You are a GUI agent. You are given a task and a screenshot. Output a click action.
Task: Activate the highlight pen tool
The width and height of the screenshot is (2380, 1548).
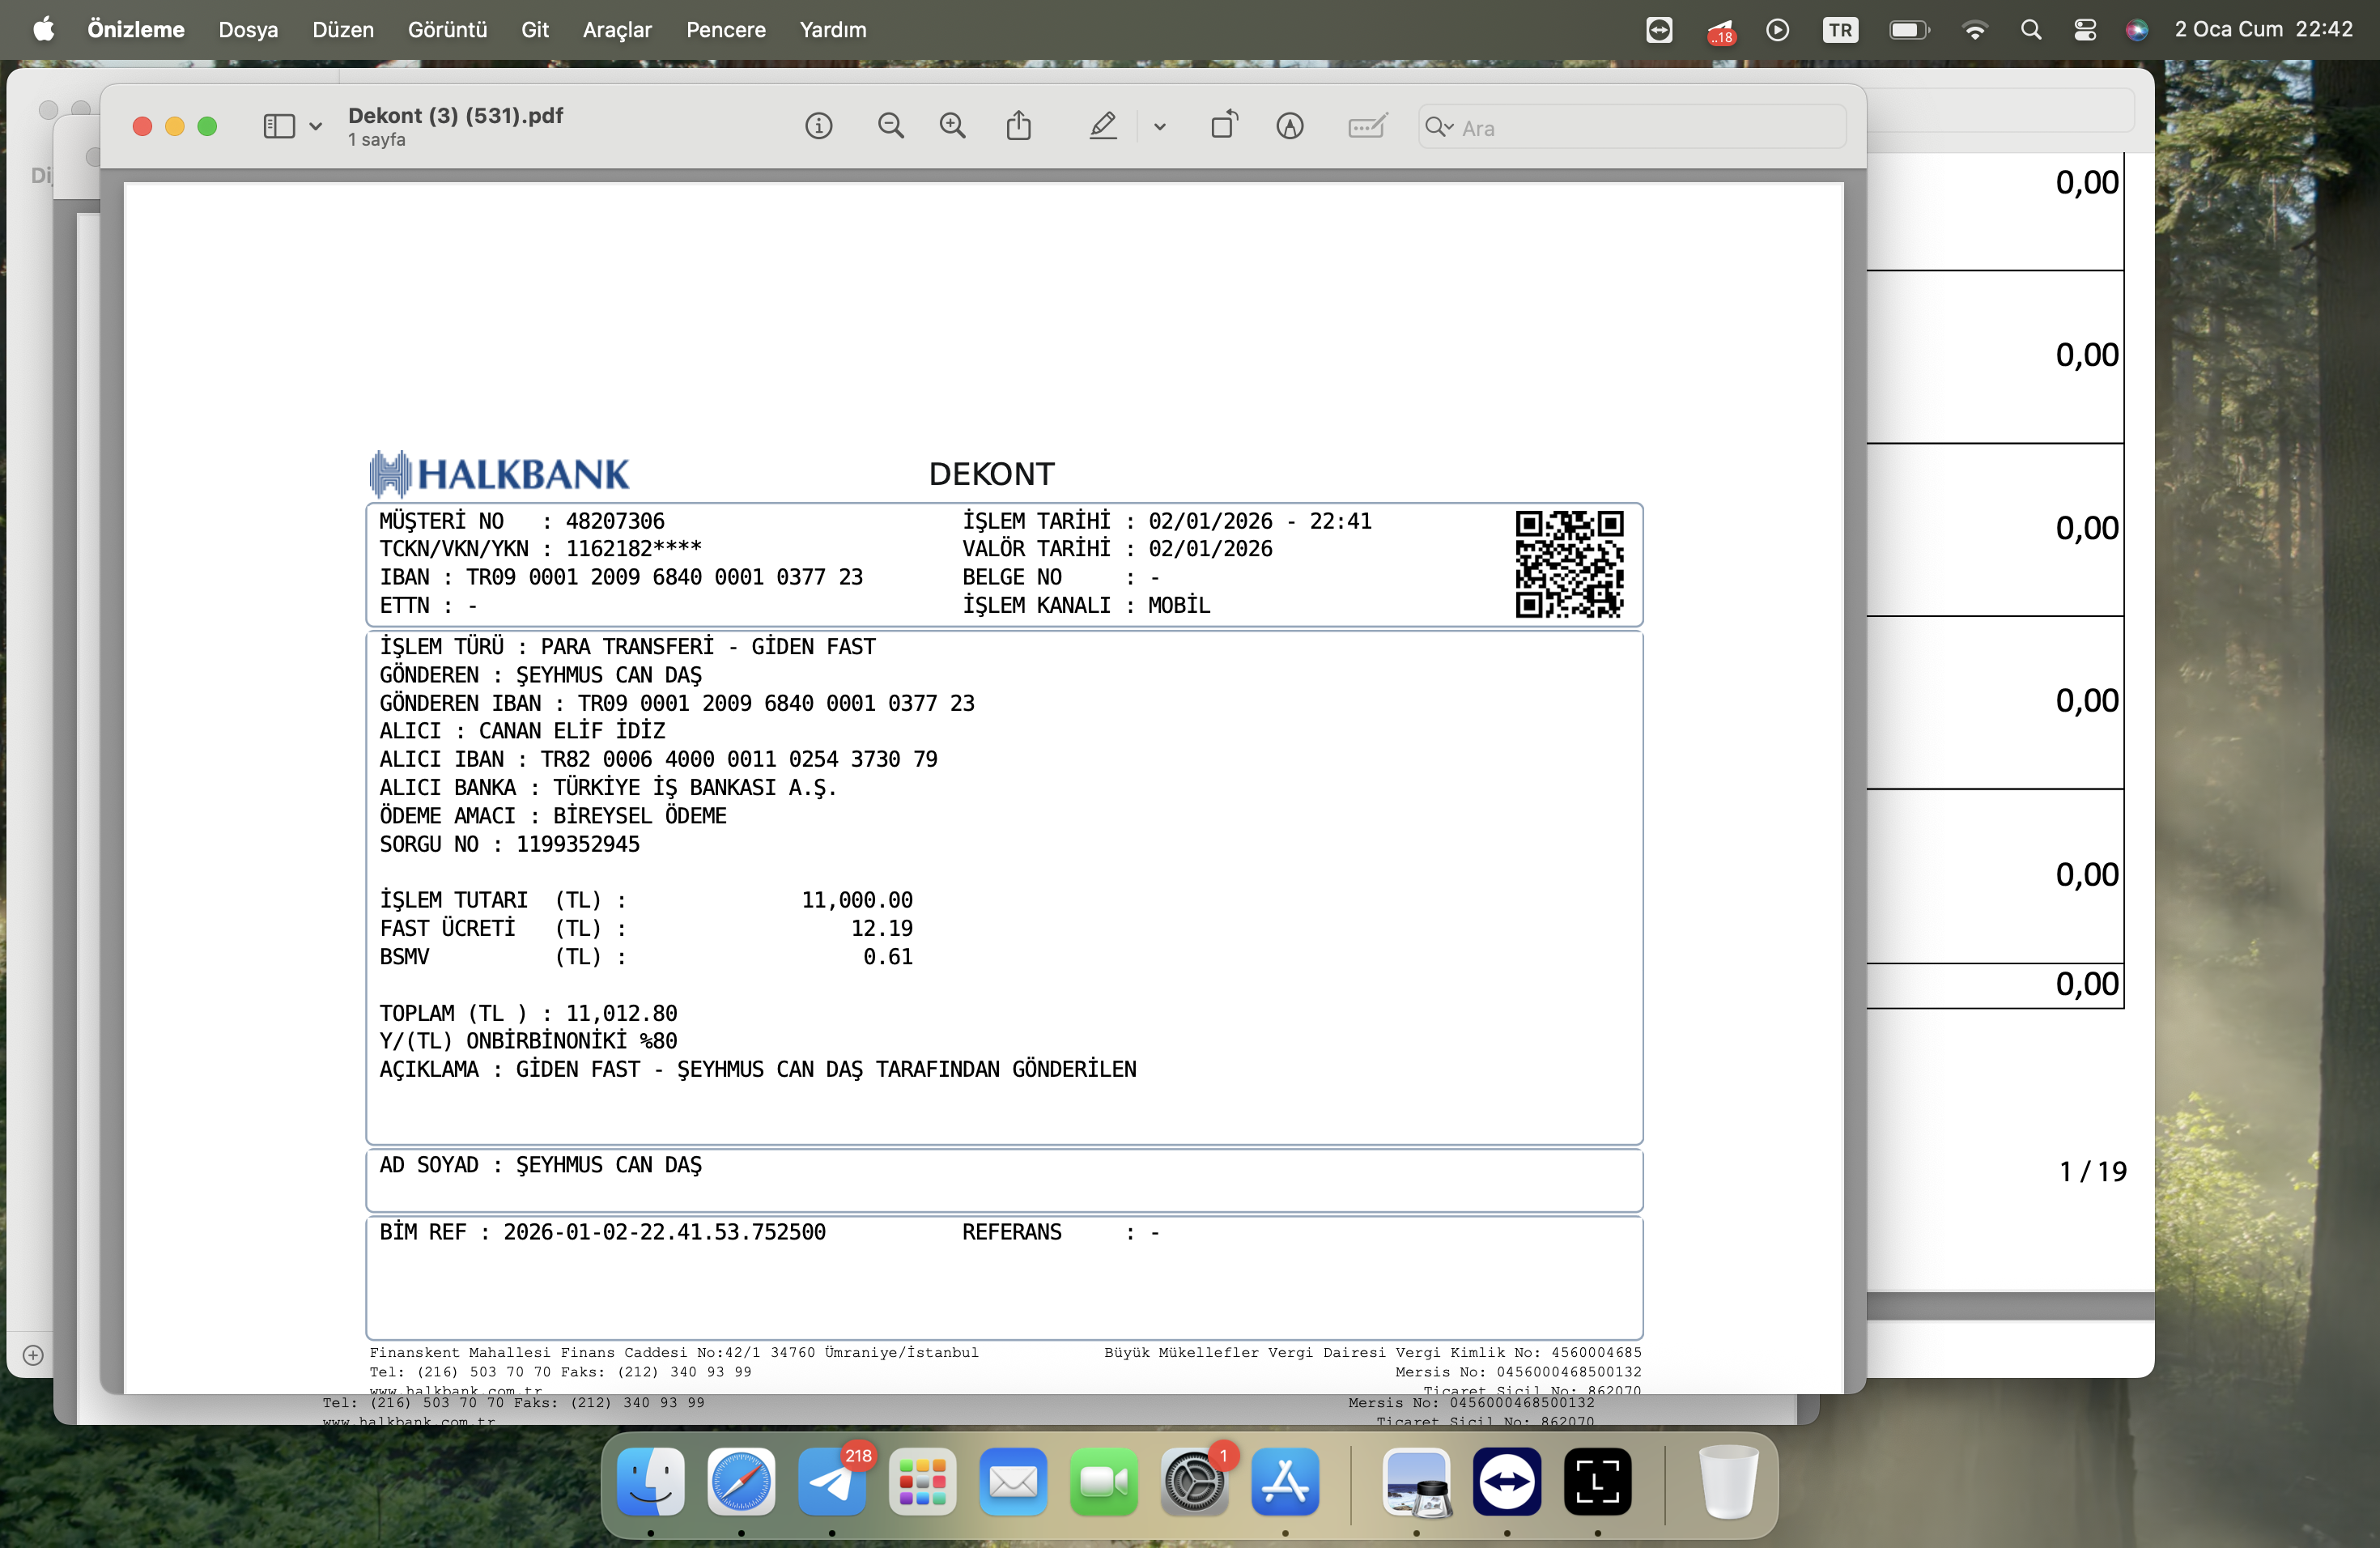click(1102, 126)
